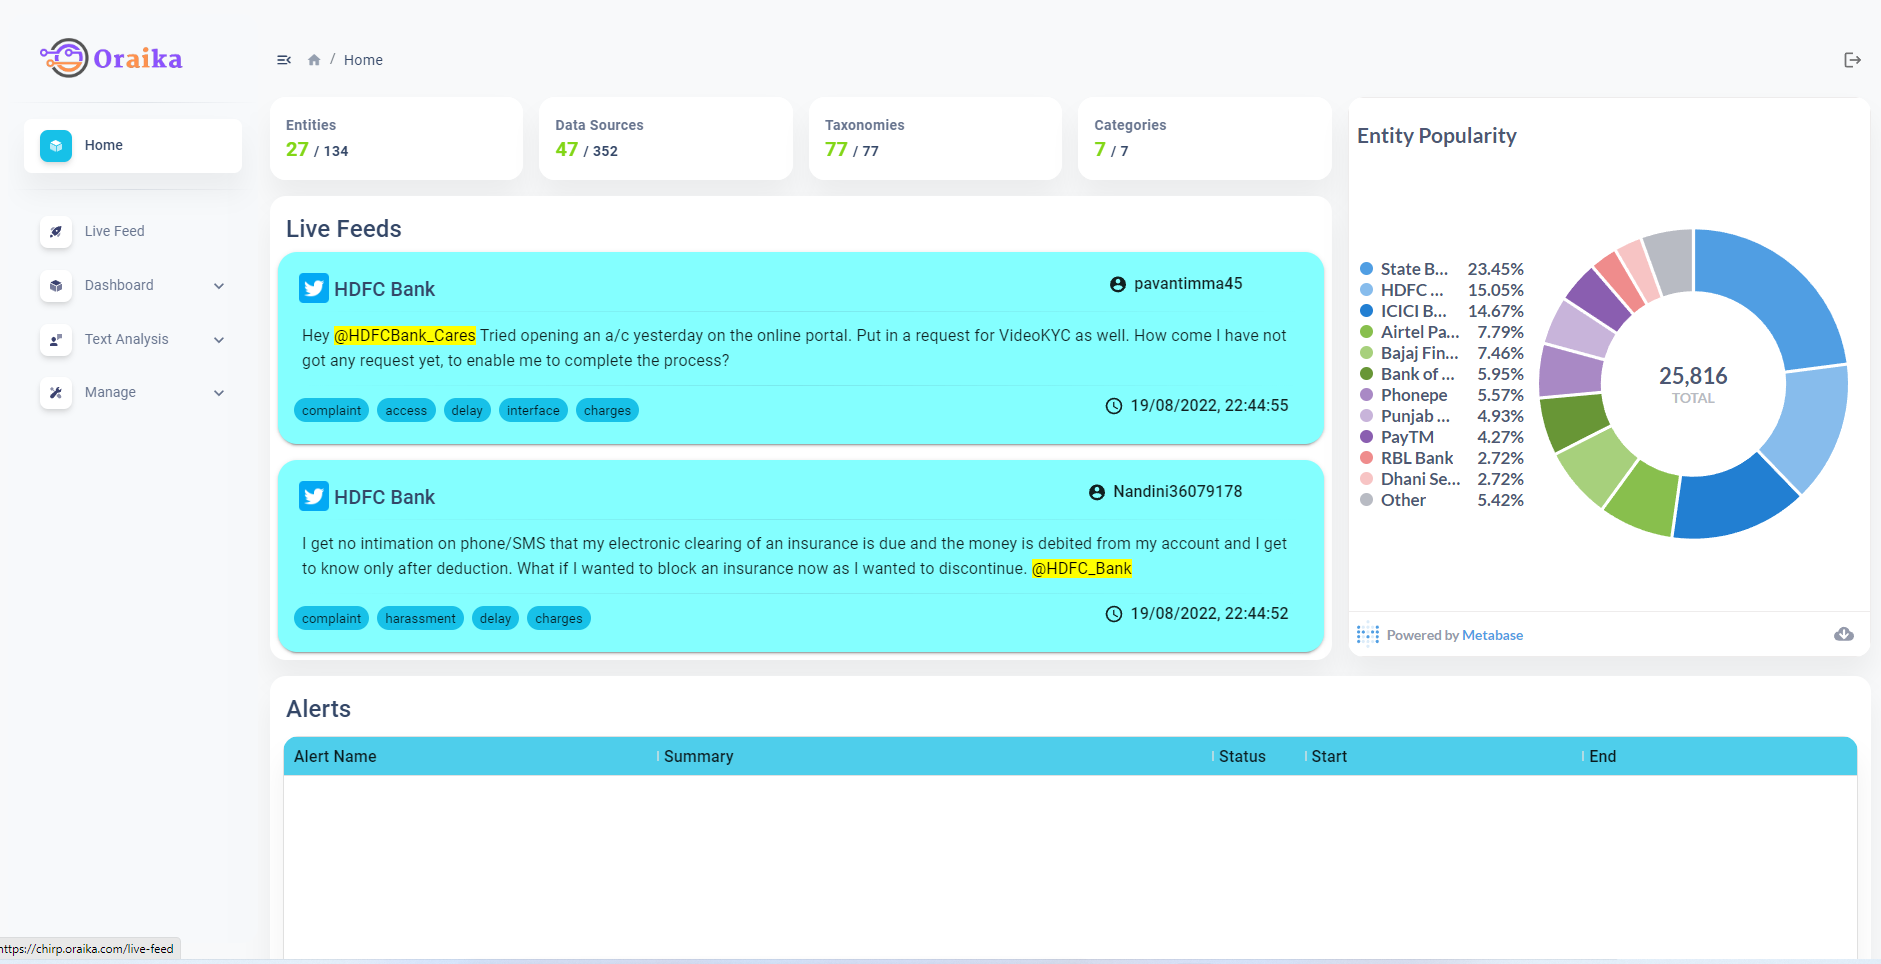Click the 'access' tag

[406, 410]
